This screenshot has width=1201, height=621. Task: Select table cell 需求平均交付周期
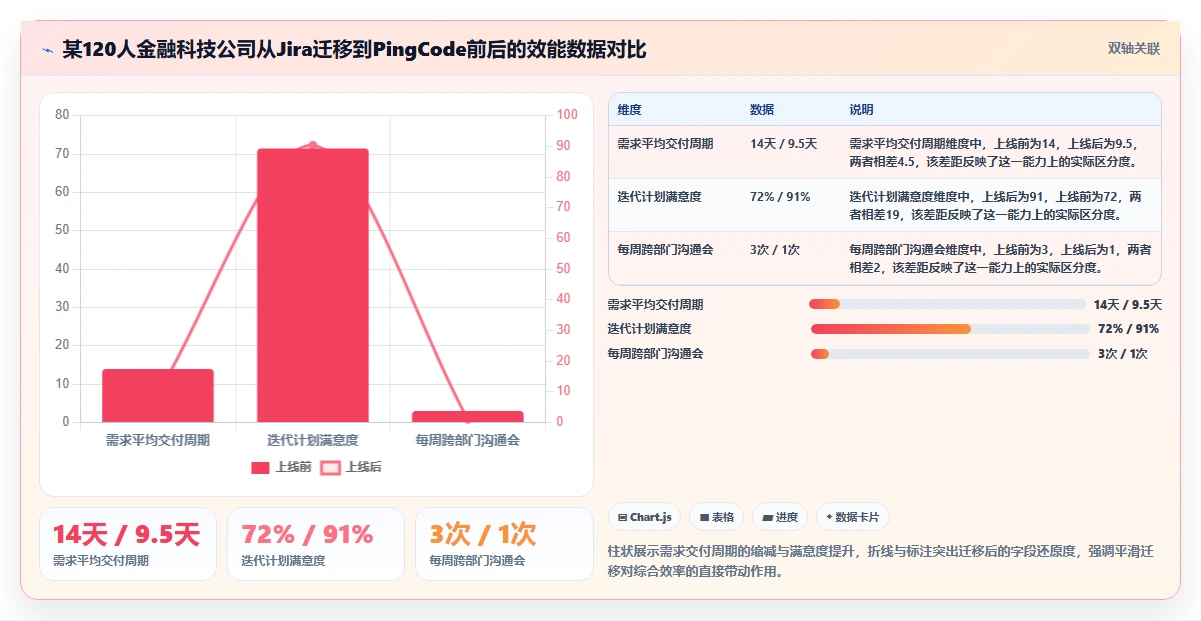tap(666, 144)
